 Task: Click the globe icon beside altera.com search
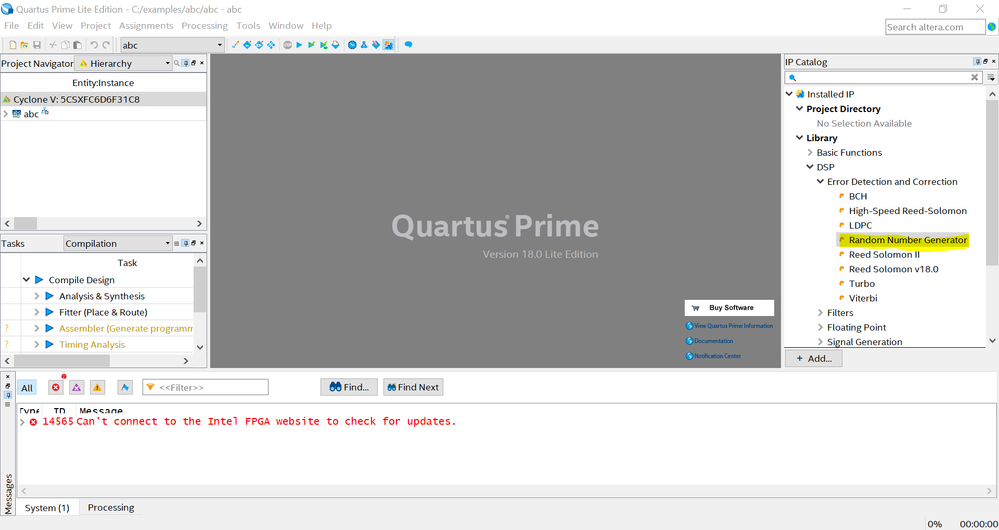pyautogui.click(x=991, y=27)
